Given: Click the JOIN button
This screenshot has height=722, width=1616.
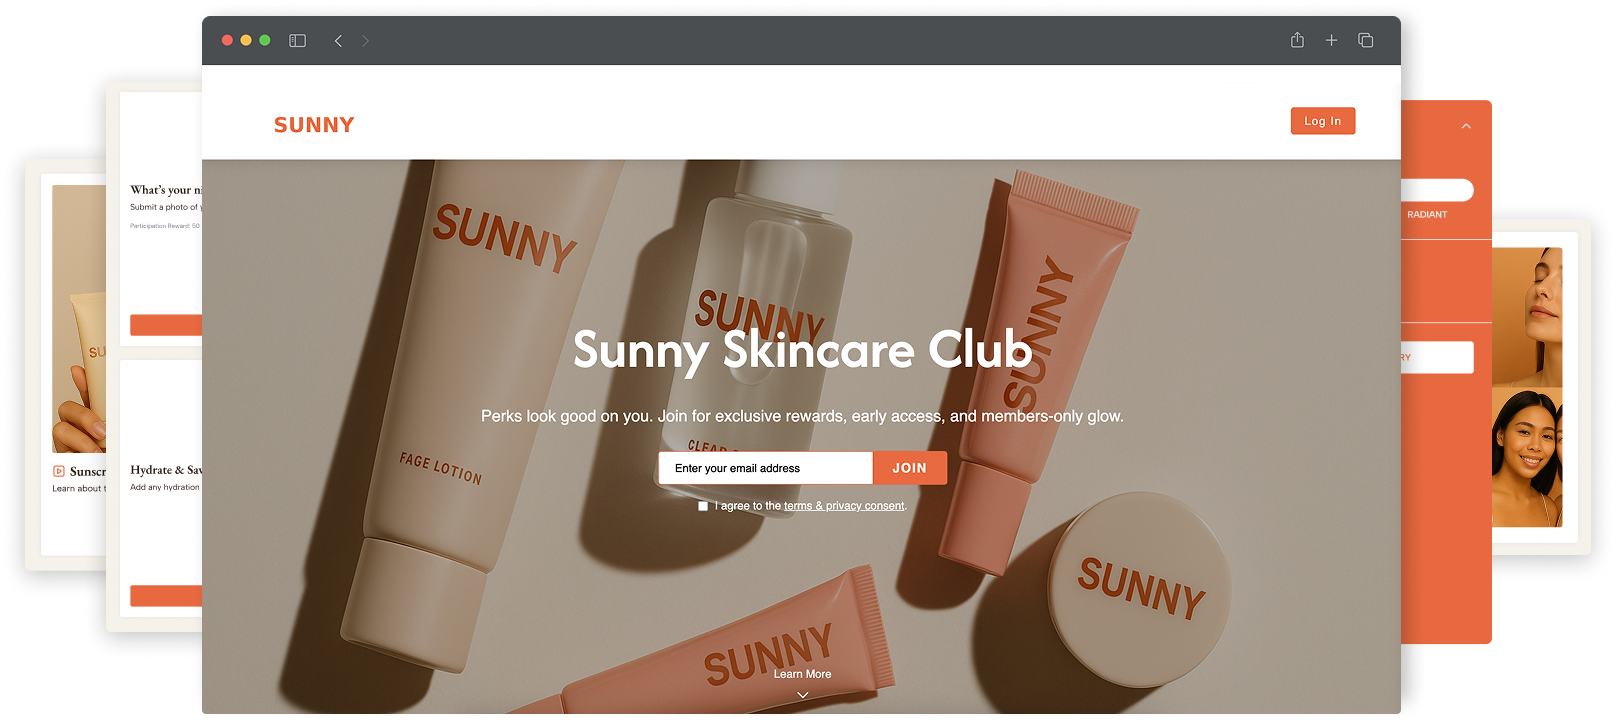Looking at the screenshot, I should point(910,468).
